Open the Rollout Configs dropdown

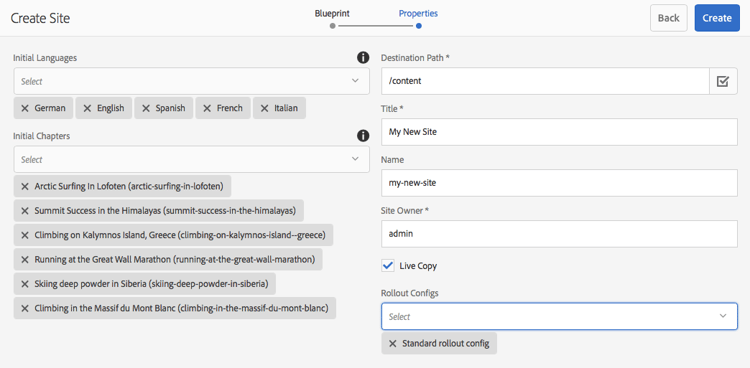[559, 316]
